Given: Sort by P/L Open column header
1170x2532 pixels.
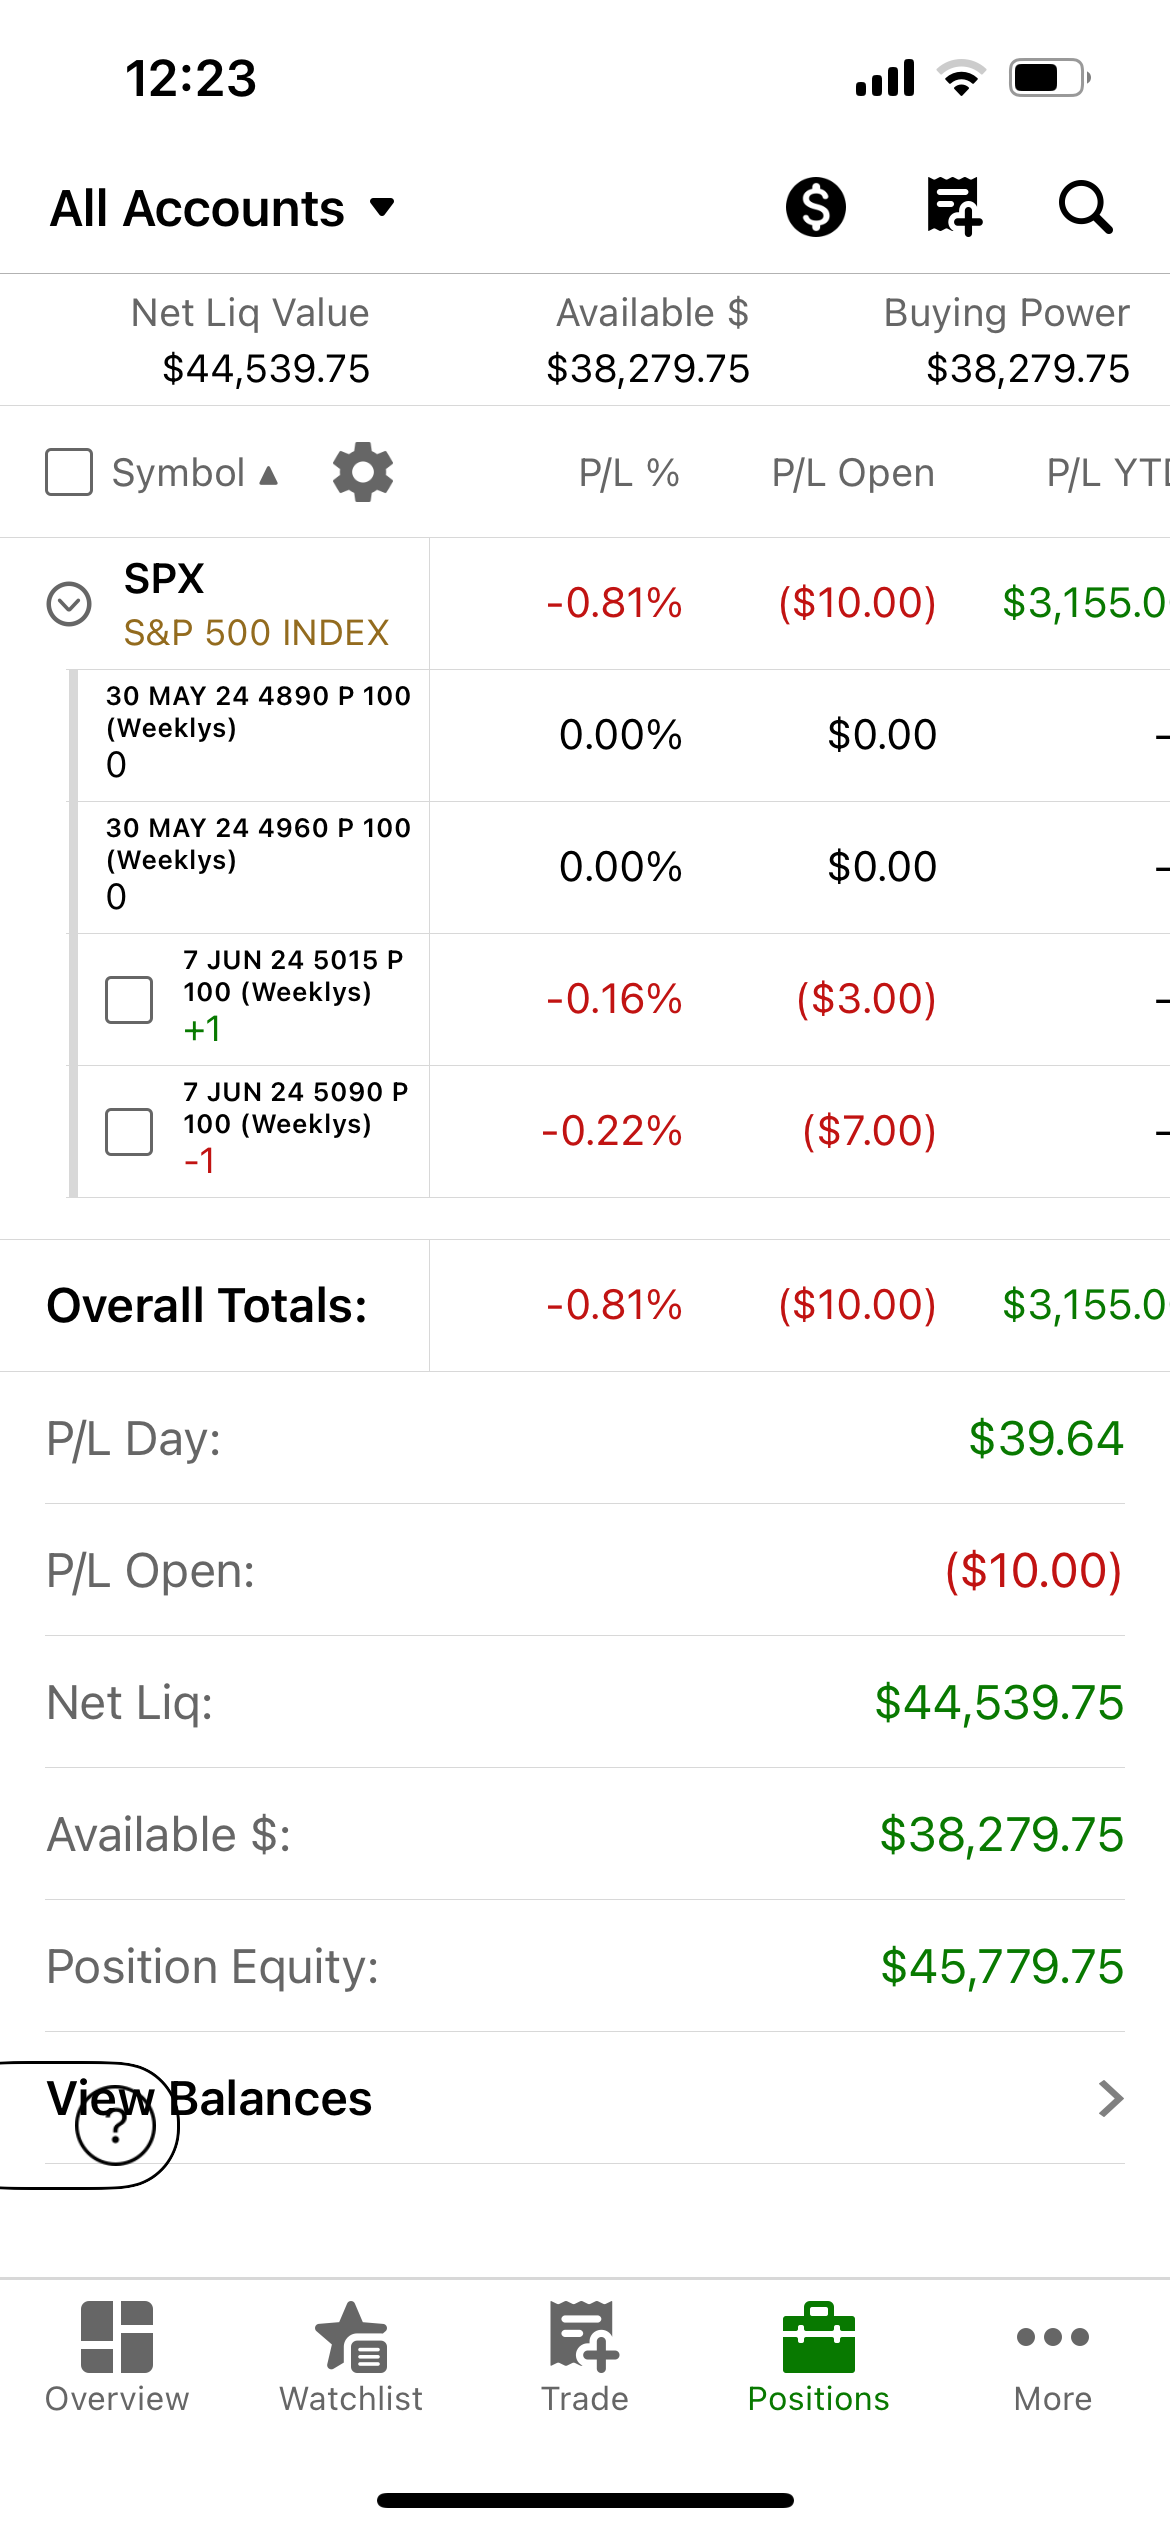Looking at the screenshot, I should (x=853, y=473).
